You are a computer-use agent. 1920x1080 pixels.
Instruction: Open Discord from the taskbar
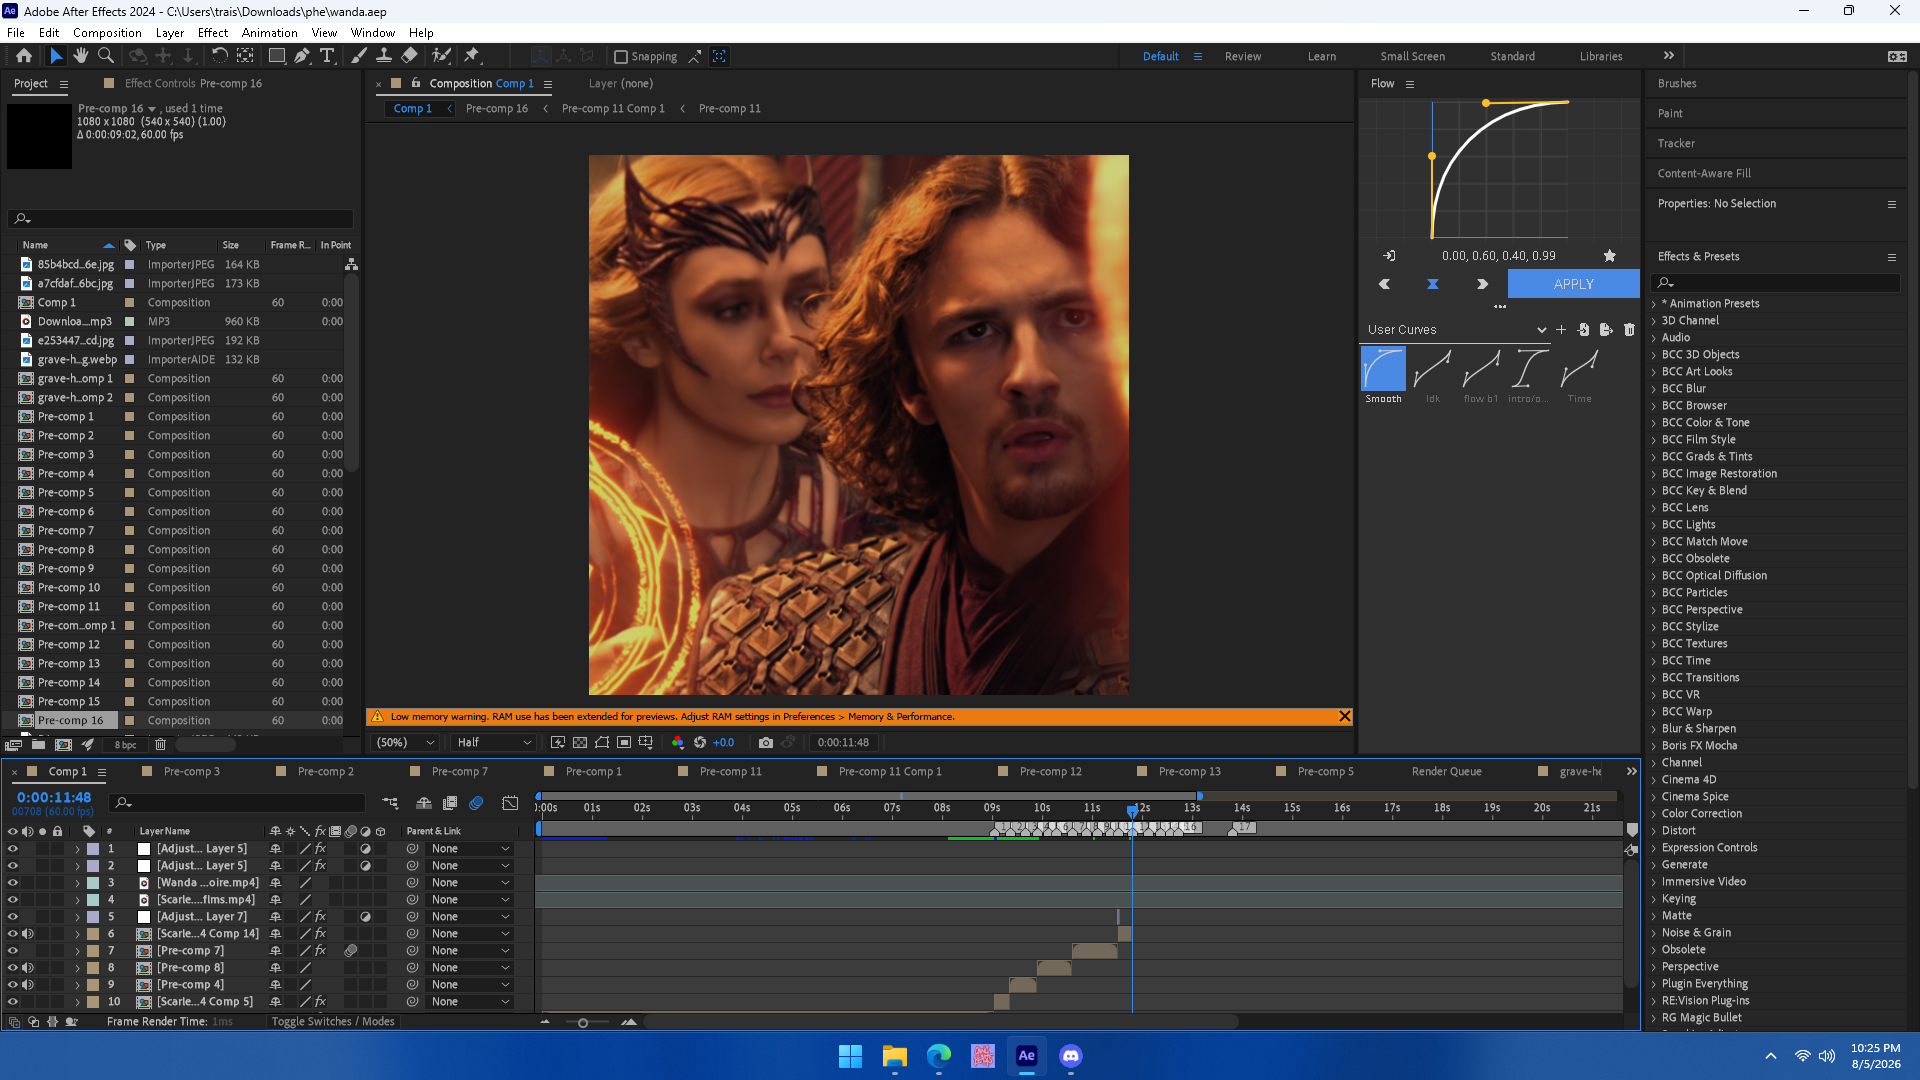1071,1056
